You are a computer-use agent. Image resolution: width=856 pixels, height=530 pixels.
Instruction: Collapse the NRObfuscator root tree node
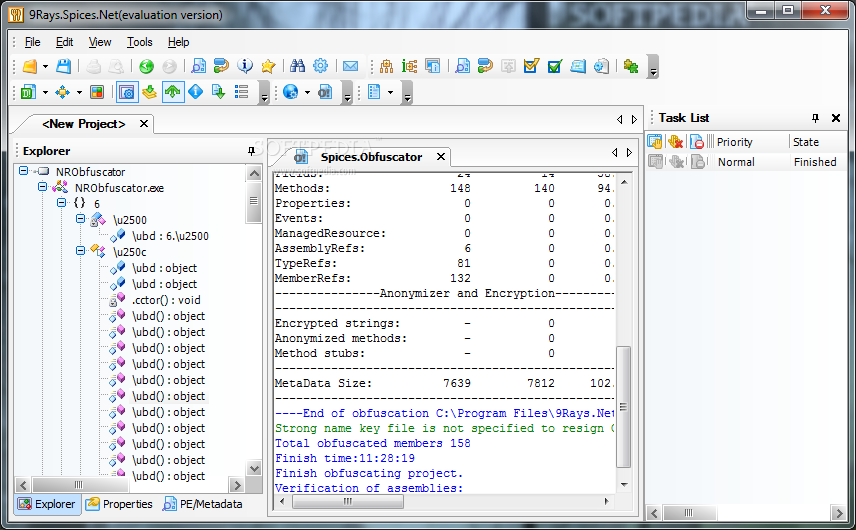click(x=23, y=171)
